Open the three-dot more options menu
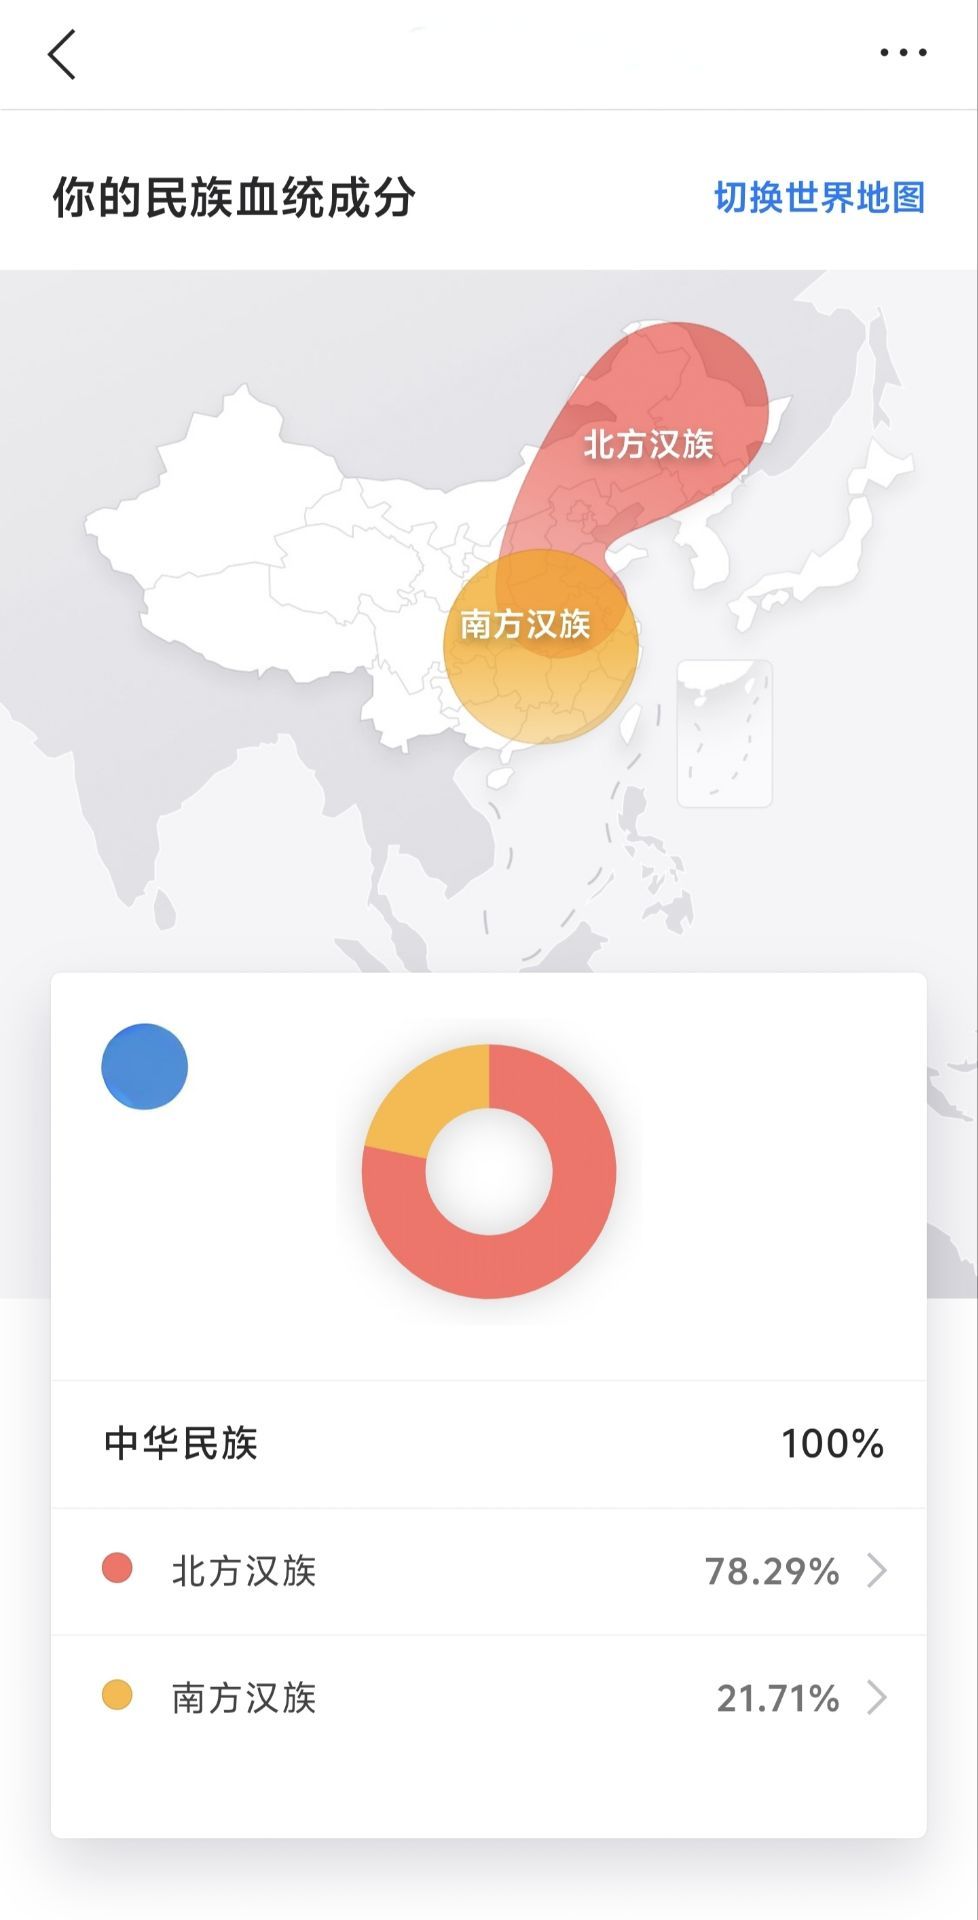The width and height of the screenshot is (978, 1920). 903,53
